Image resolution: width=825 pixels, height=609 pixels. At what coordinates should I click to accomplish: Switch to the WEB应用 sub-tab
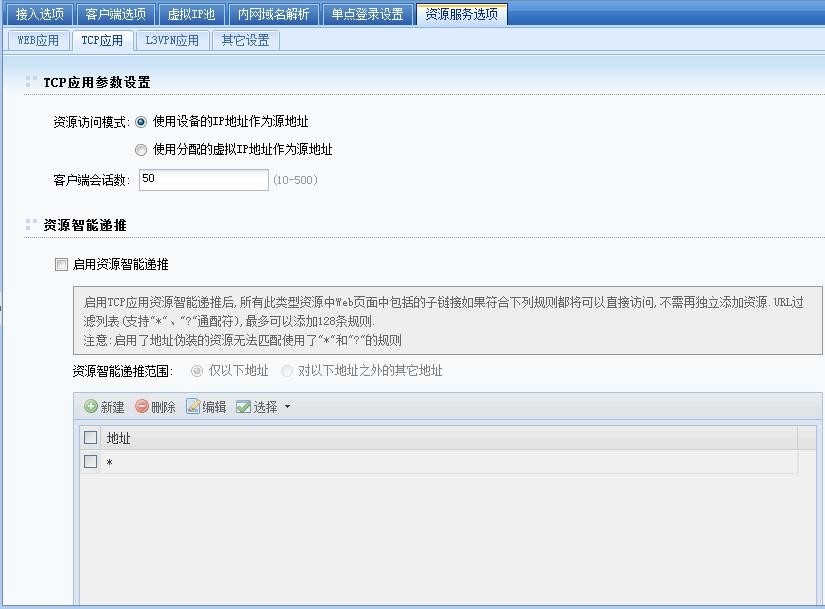pos(38,40)
